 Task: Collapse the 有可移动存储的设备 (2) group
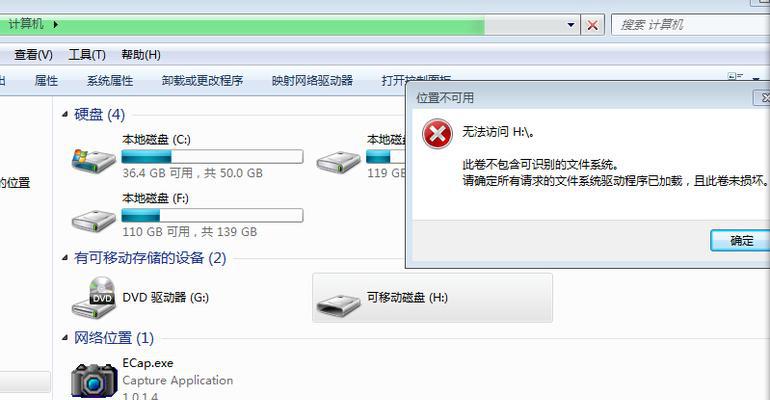point(65,258)
